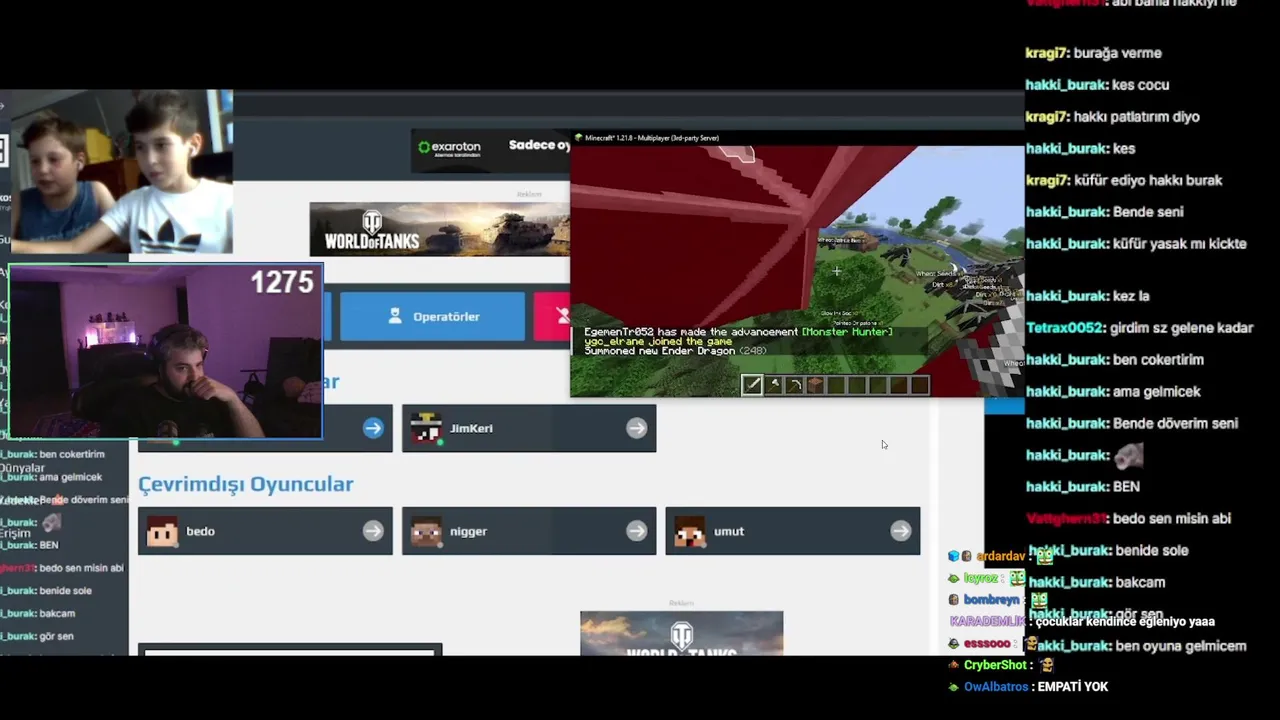Click Tetrax0052's 'girdim sz gelene kadar' message
This screenshot has height=720, width=1280.
coord(1140,328)
